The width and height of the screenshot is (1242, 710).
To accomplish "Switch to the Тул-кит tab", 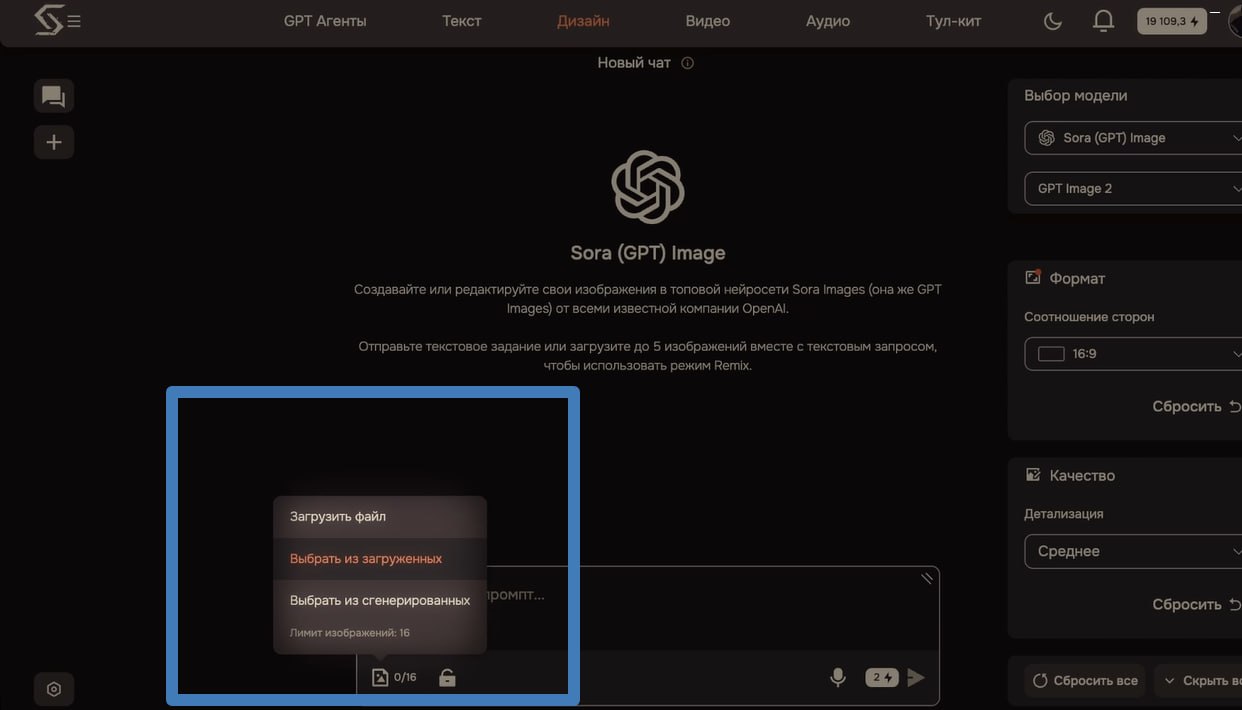I will point(954,21).
